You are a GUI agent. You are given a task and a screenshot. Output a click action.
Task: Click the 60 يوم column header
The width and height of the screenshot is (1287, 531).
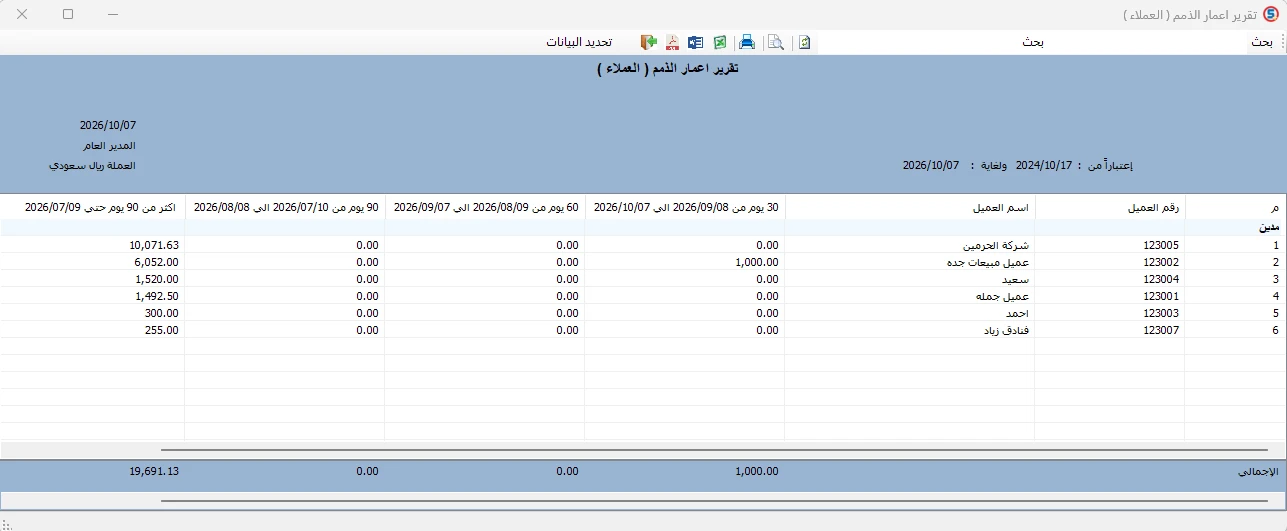coord(485,207)
